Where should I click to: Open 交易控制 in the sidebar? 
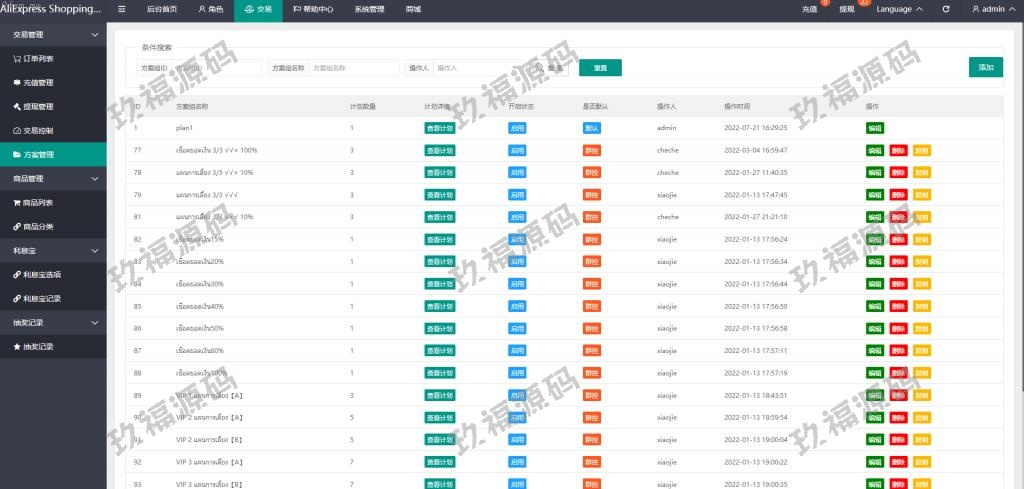[38, 130]
